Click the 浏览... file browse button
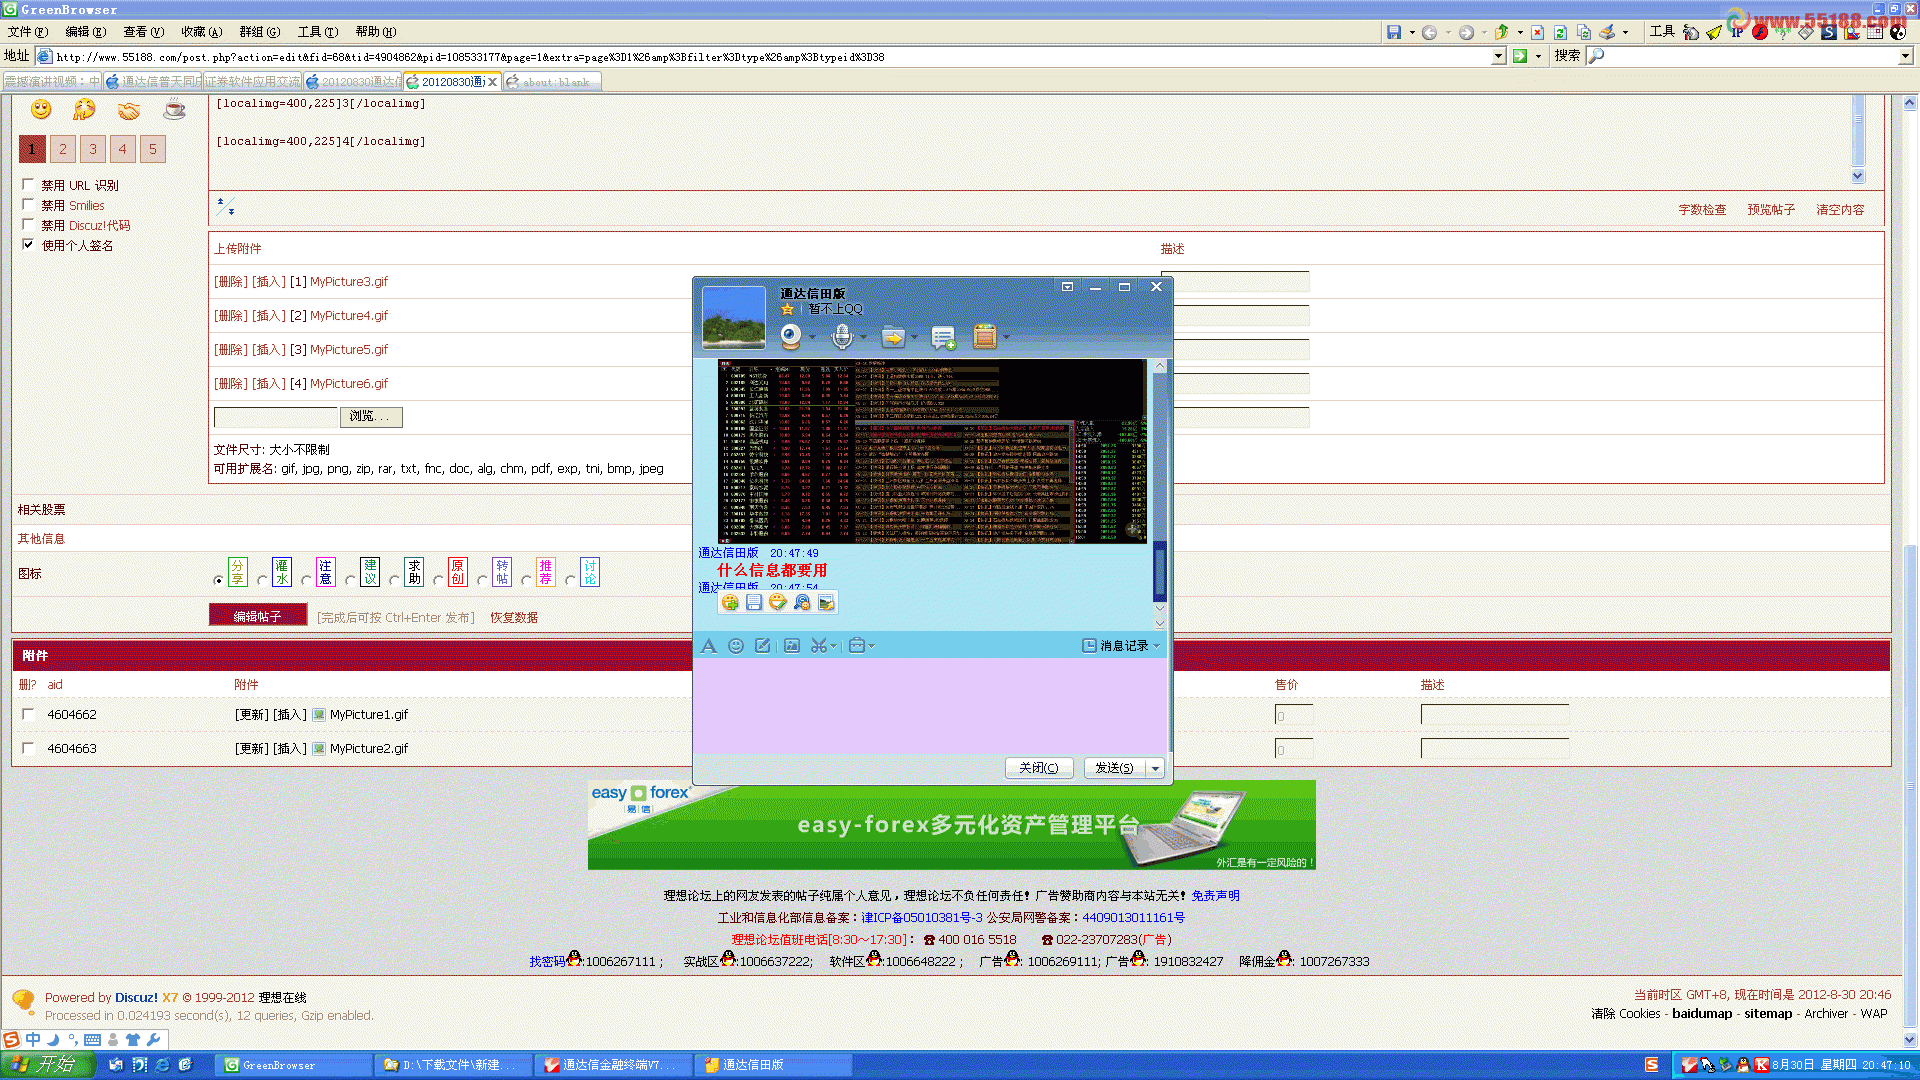The image size is (1920, 1080). click(x=371, y=417)
